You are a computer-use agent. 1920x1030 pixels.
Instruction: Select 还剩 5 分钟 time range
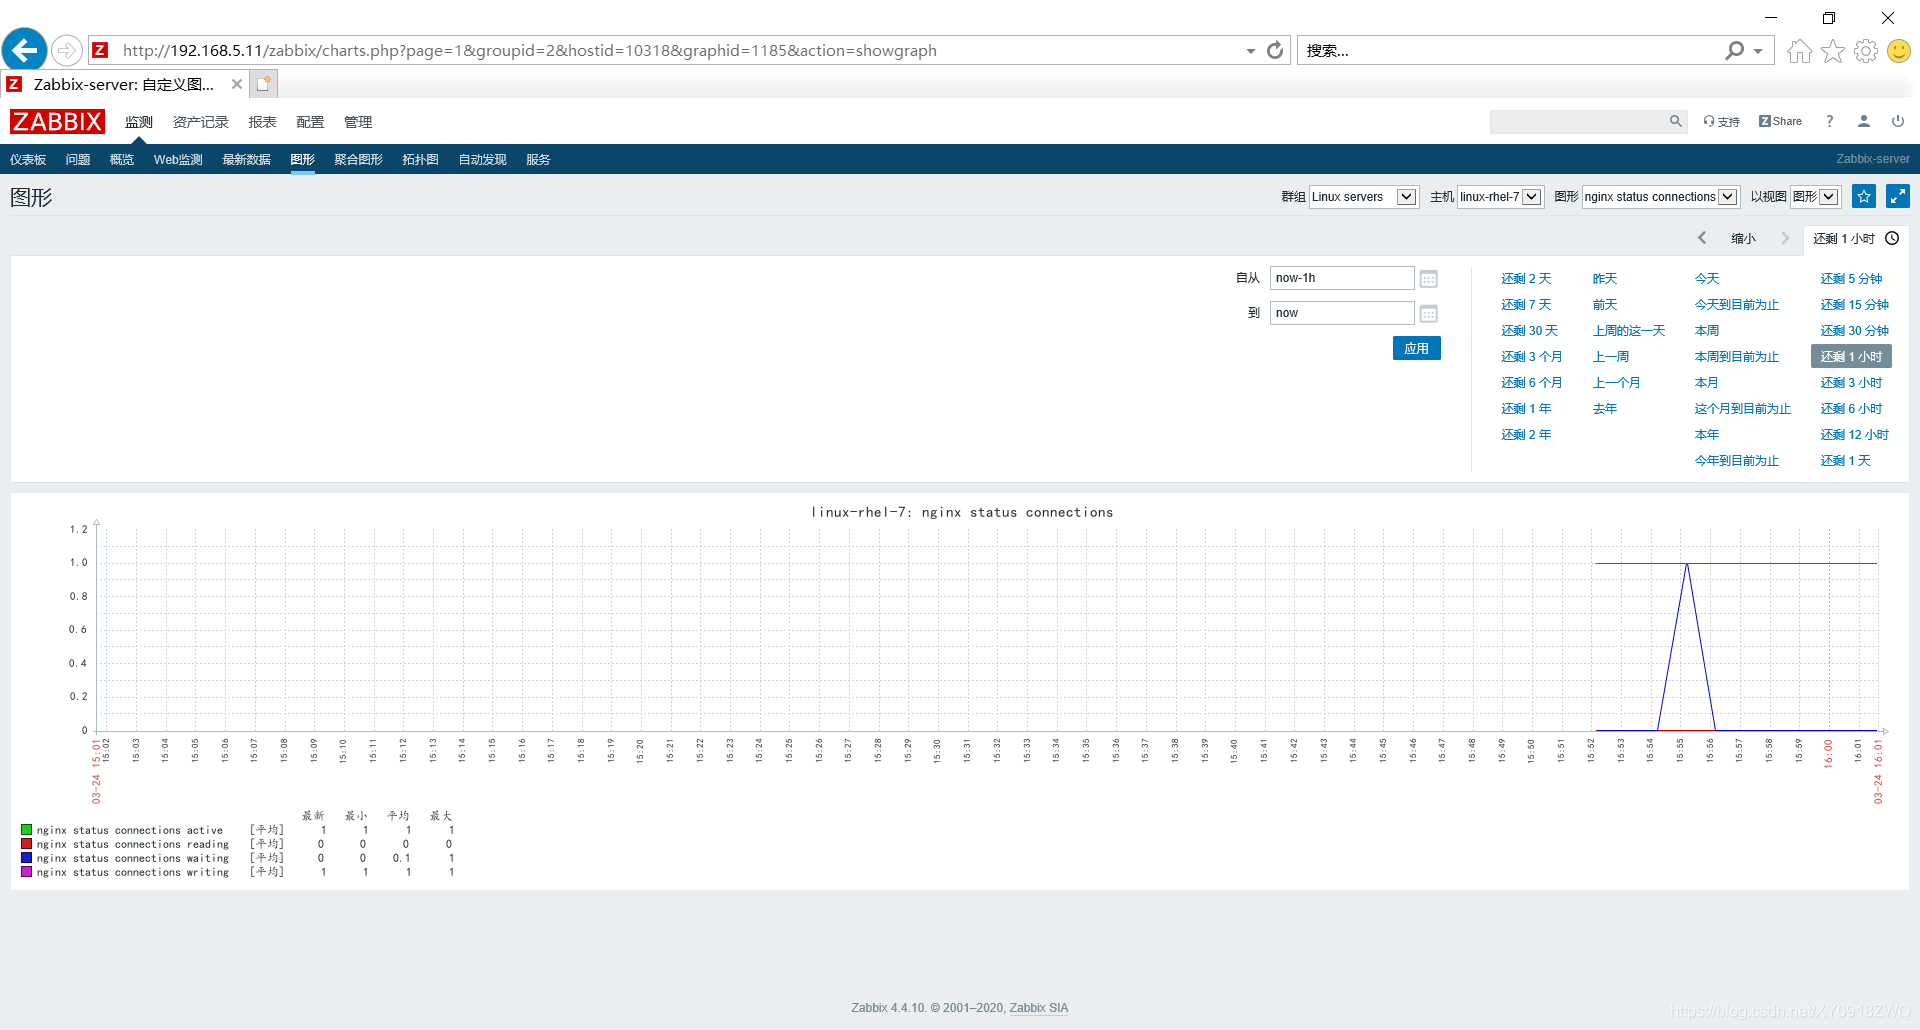pos(1851,279)
